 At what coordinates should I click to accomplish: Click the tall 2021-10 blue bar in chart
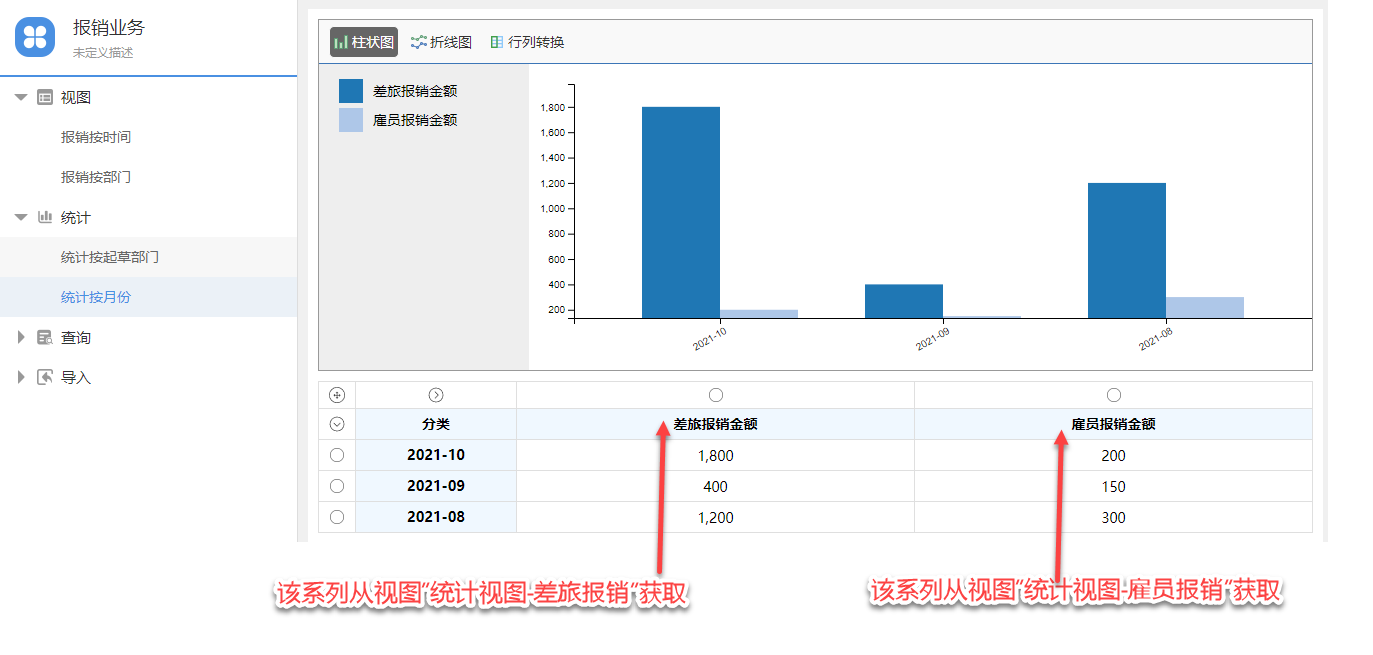pos(680,212)
